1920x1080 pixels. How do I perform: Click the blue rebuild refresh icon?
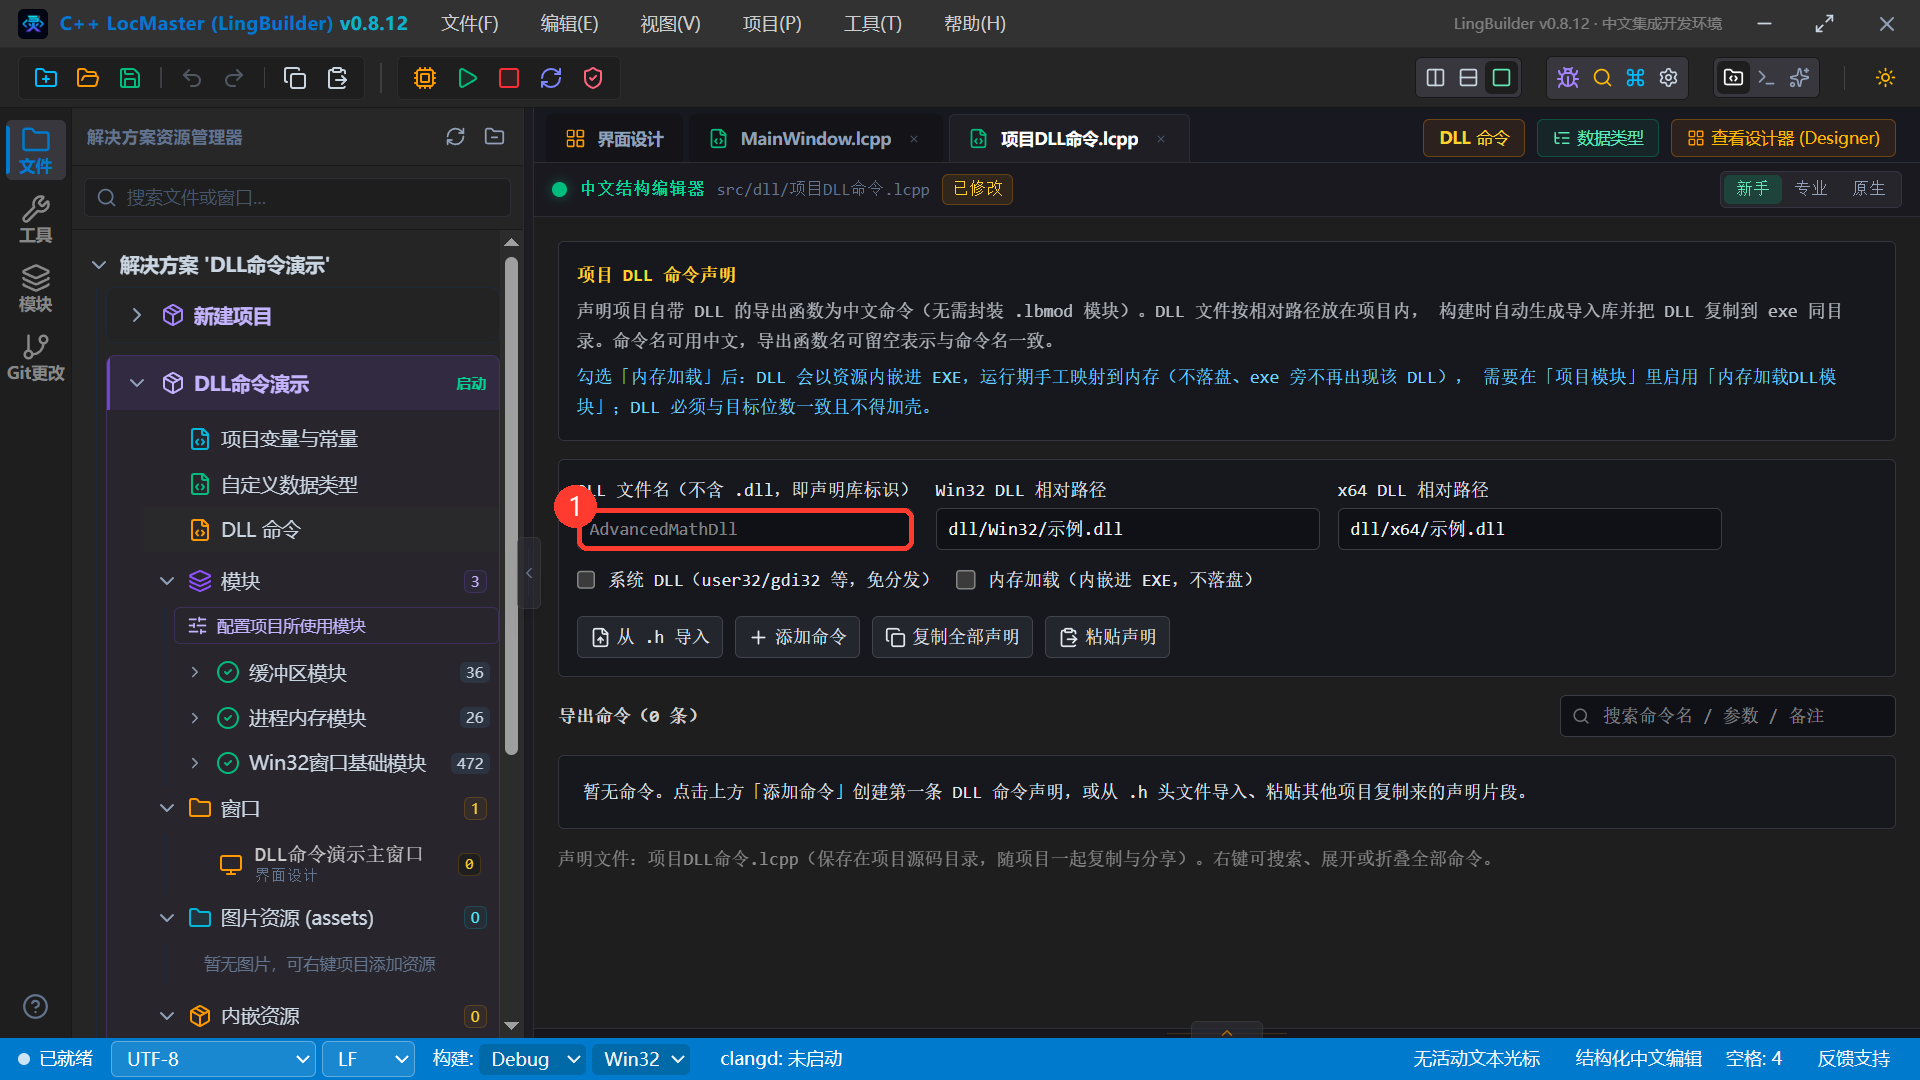(x=551, y=78)
